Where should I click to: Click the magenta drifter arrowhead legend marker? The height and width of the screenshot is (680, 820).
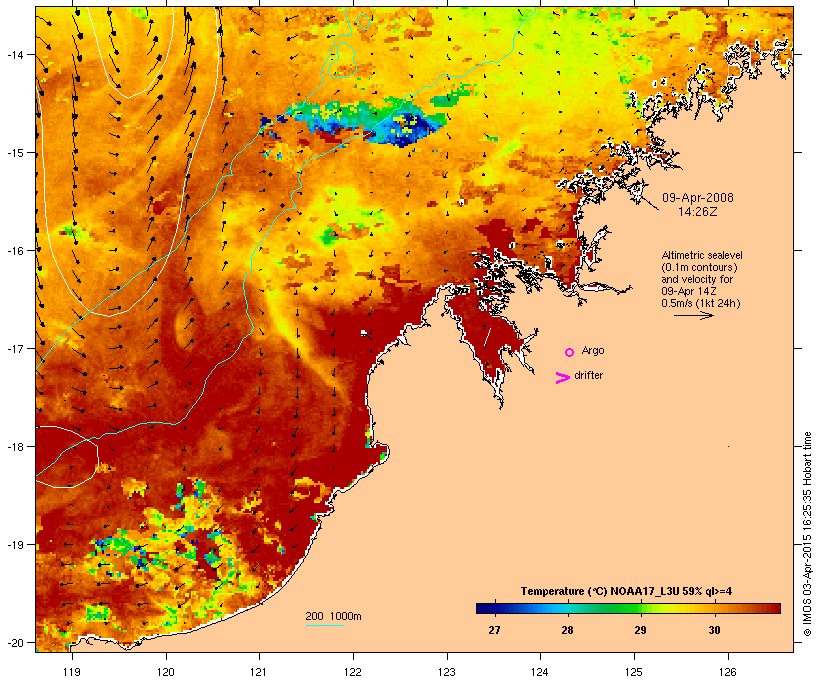tap(563, 378)
